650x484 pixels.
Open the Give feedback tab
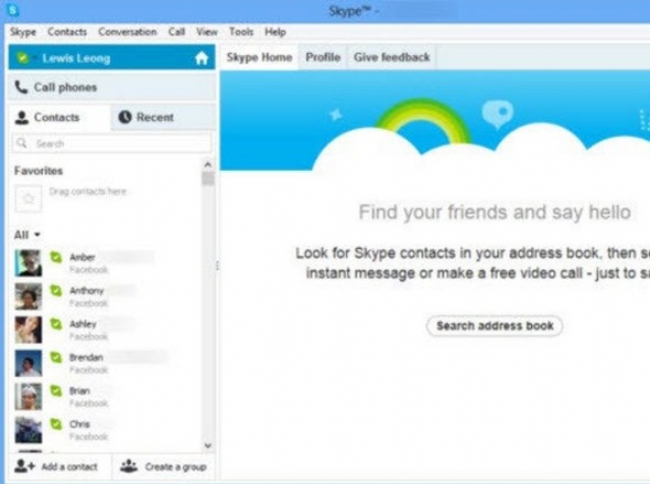(392, 57)
